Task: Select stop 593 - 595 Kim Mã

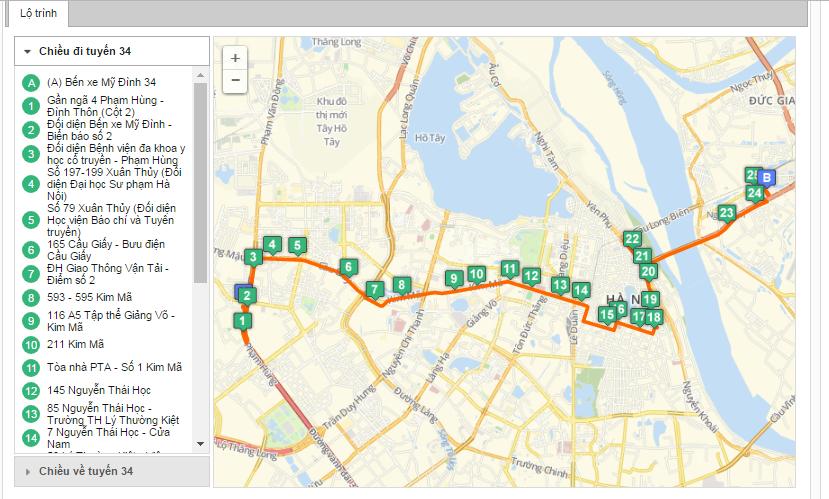Action: tap(89, 297)
